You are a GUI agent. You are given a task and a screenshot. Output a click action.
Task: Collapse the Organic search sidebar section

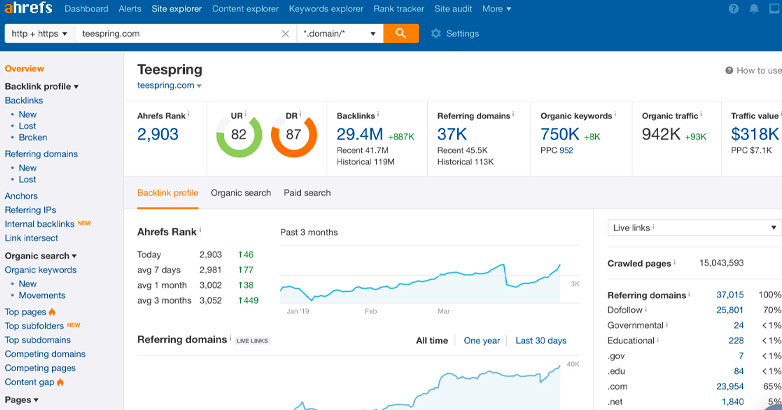pyautogui.click(x=41, y=256)
